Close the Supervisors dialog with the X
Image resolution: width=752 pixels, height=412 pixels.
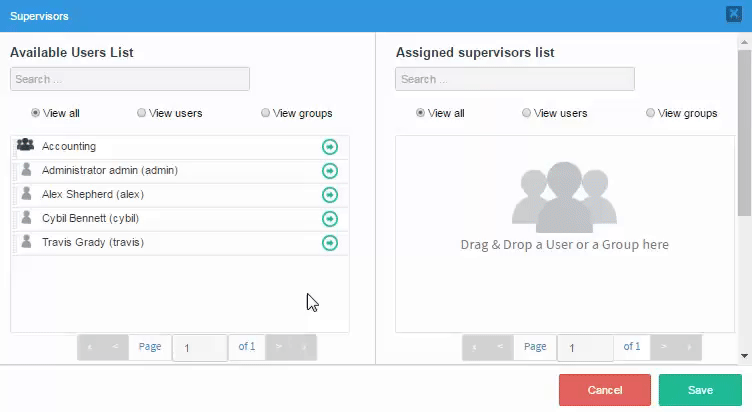coord(733,14)
